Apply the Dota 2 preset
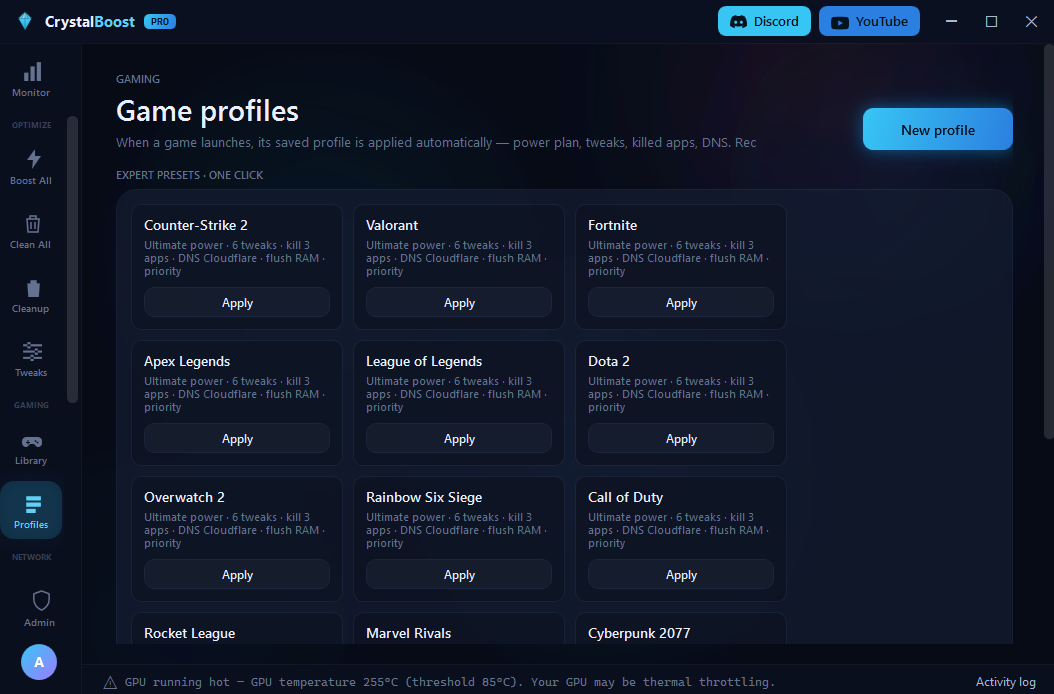Image resolution: width=1054 pixels, height=694 pixels. (x=681, y=438)
